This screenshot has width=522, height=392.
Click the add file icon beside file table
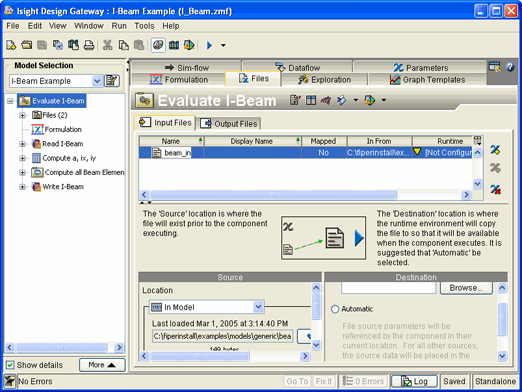495,150
